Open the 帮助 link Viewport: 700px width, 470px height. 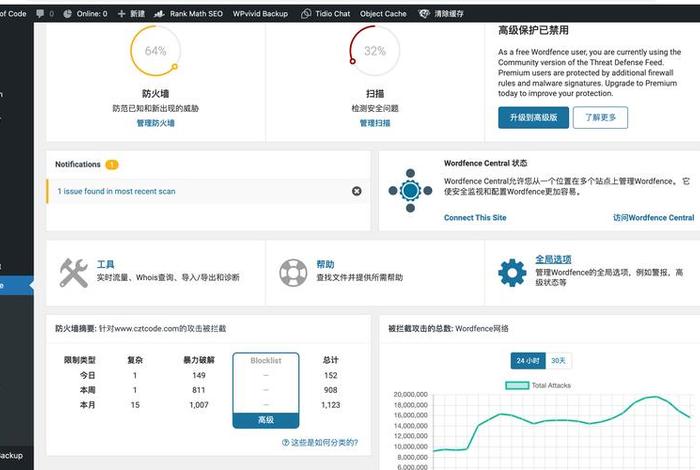(325, 264)
